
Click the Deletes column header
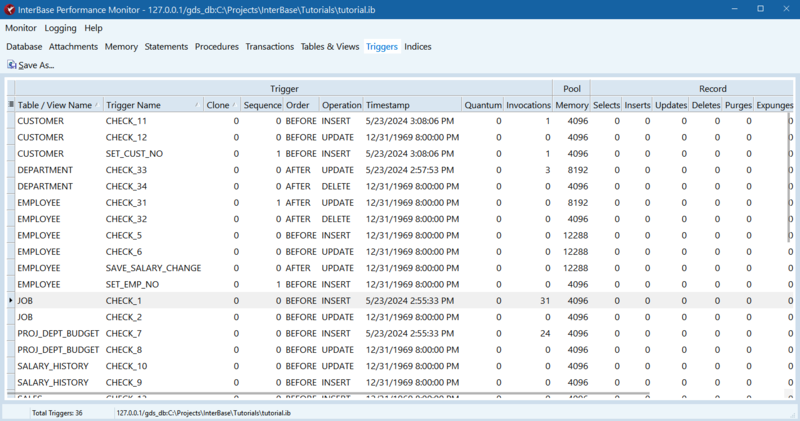coord(706,105)
